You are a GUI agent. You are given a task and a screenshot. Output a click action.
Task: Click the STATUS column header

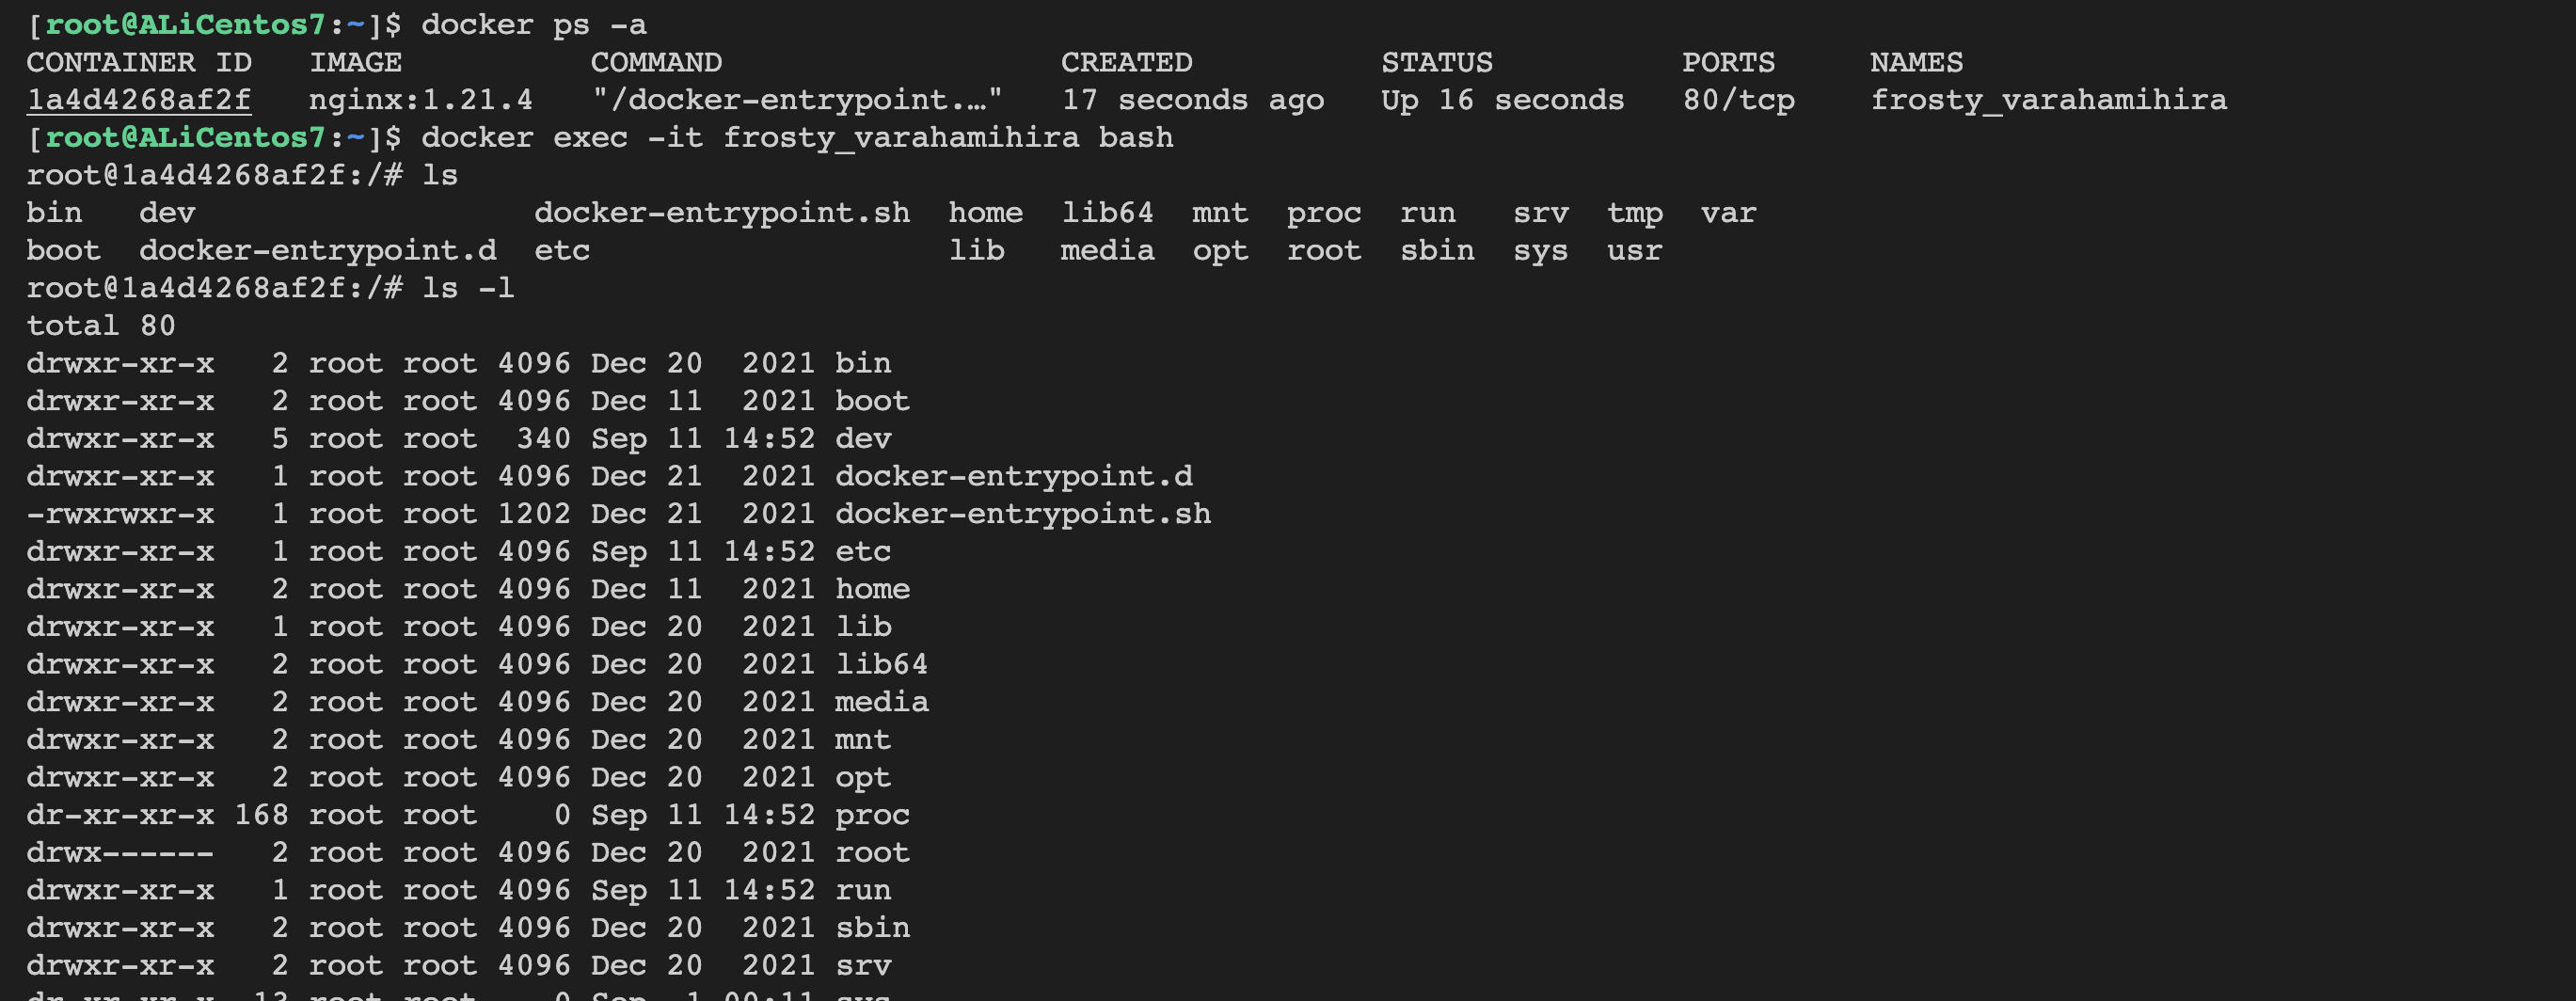(x=1436, y=62)
